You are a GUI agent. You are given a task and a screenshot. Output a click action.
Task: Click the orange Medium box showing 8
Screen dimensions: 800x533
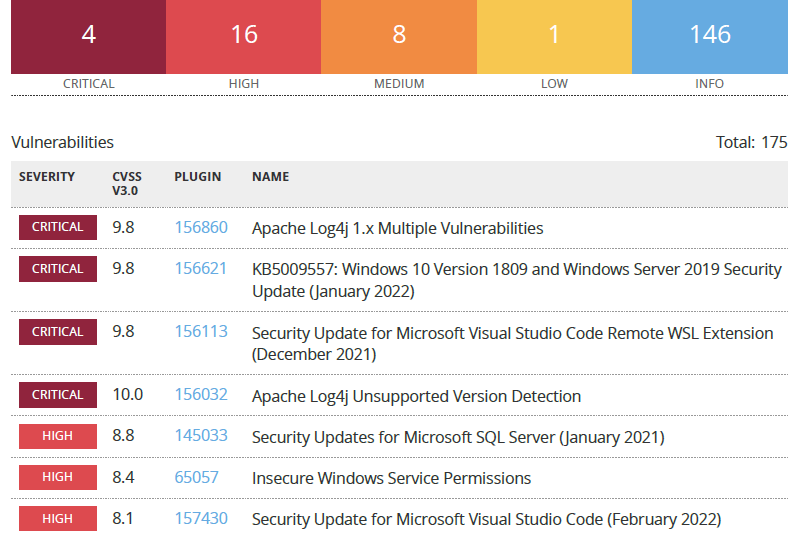tap(399, 36)
